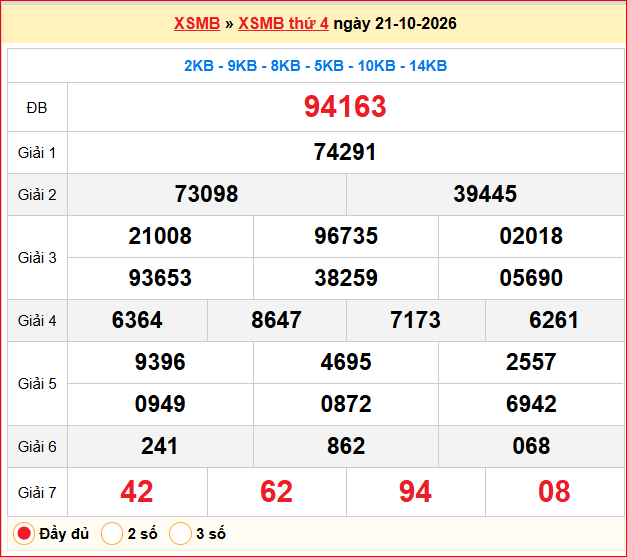Click the Giải 6 number 241
The width and height of the screenshot is (627, 557).
click(x=159, y=446)
